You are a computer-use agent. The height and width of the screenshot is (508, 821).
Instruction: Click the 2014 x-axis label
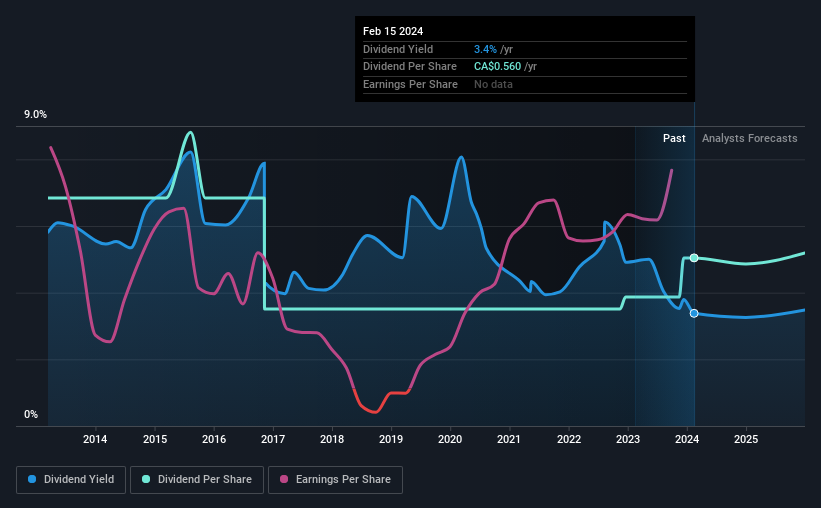coord(95,439)
